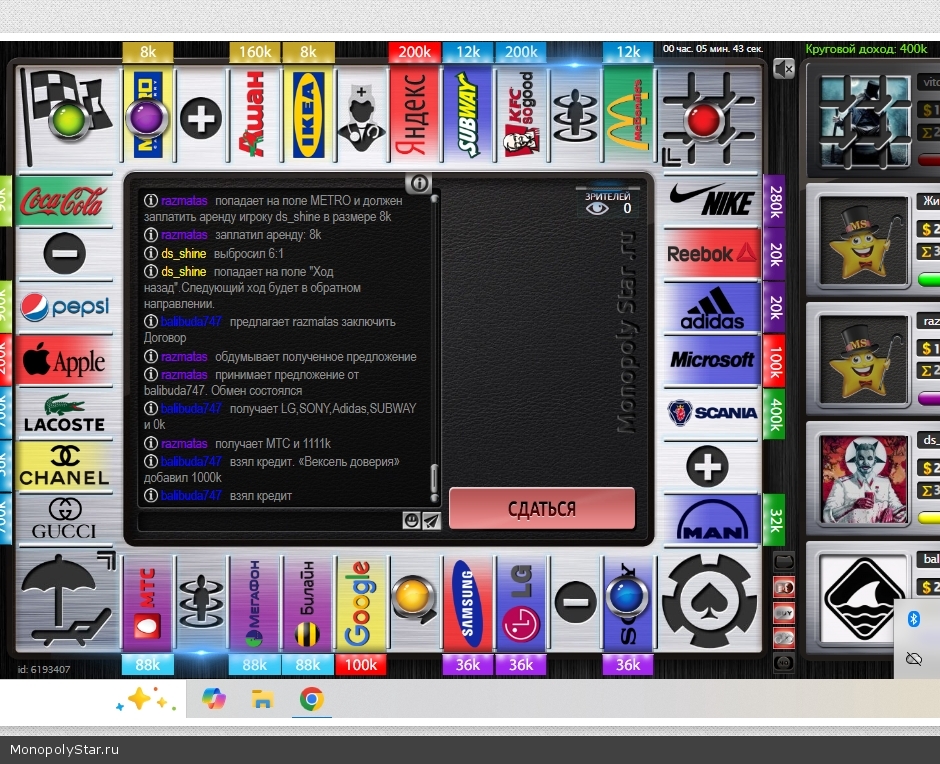
Task: Select the MAN property tile
Action: (x=712, y=519)
